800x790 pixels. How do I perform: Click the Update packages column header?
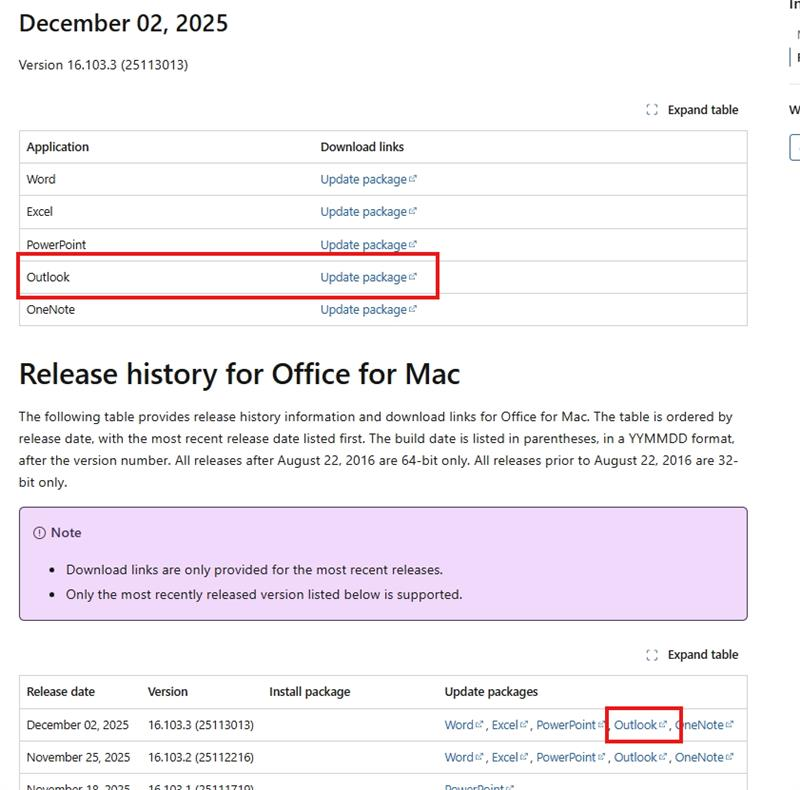[x=491, y=692]
